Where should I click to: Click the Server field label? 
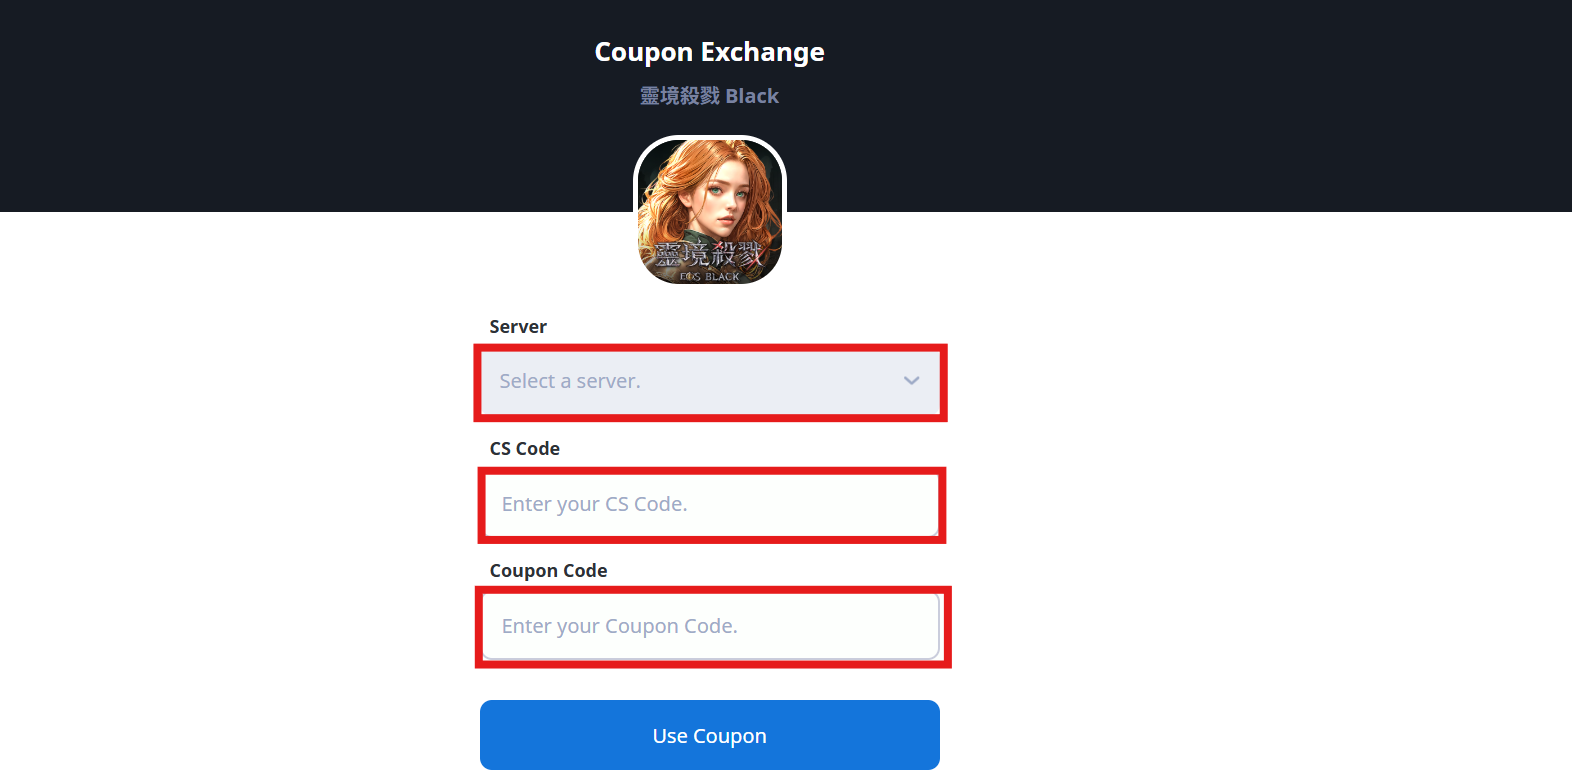[518, 327]
